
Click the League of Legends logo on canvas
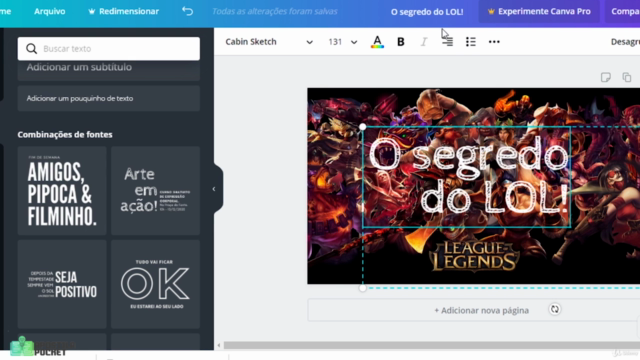coord(474,256)
